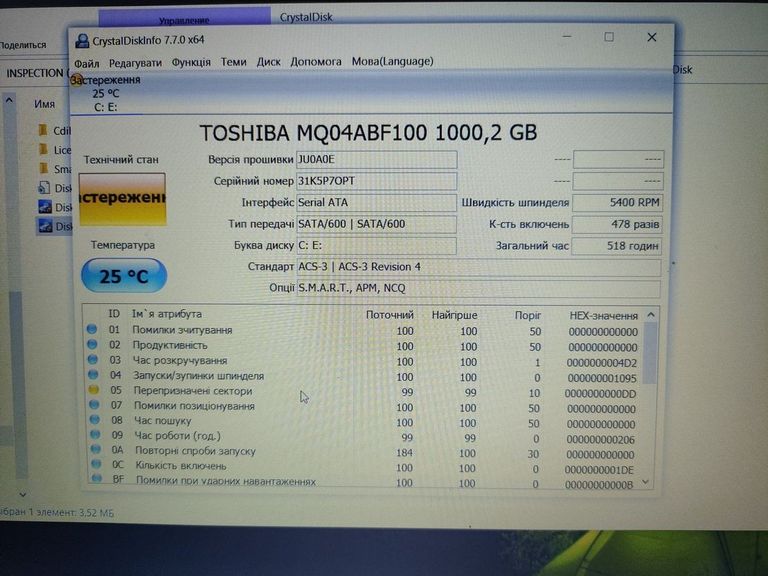Click HEX value 000000001095
Viewport: 768px width, 576px height.
[x=602, y=379]
